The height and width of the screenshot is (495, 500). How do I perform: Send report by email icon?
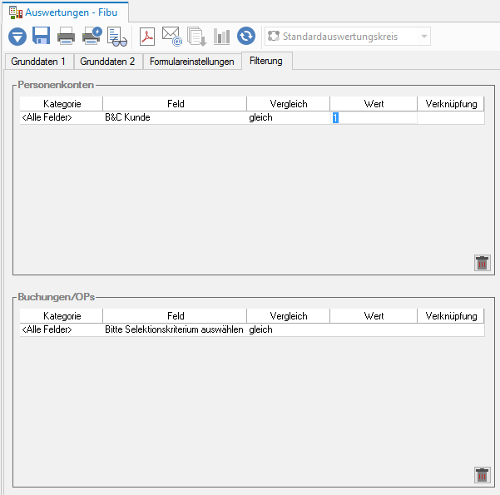(172, 36)
